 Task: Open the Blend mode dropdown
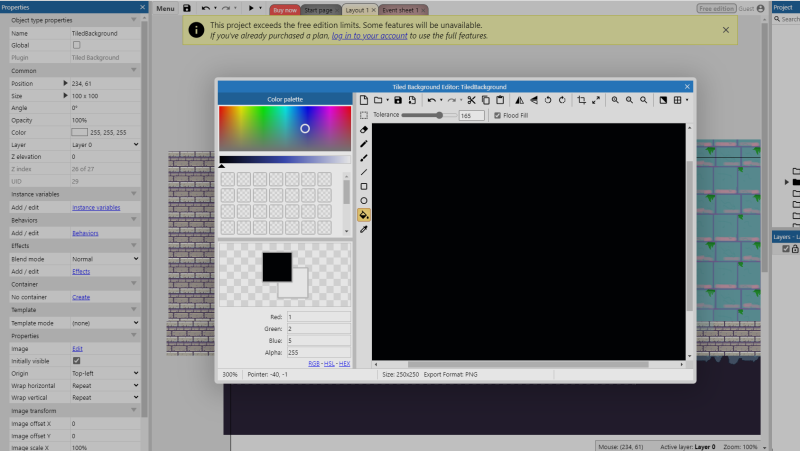pos(105,259)
